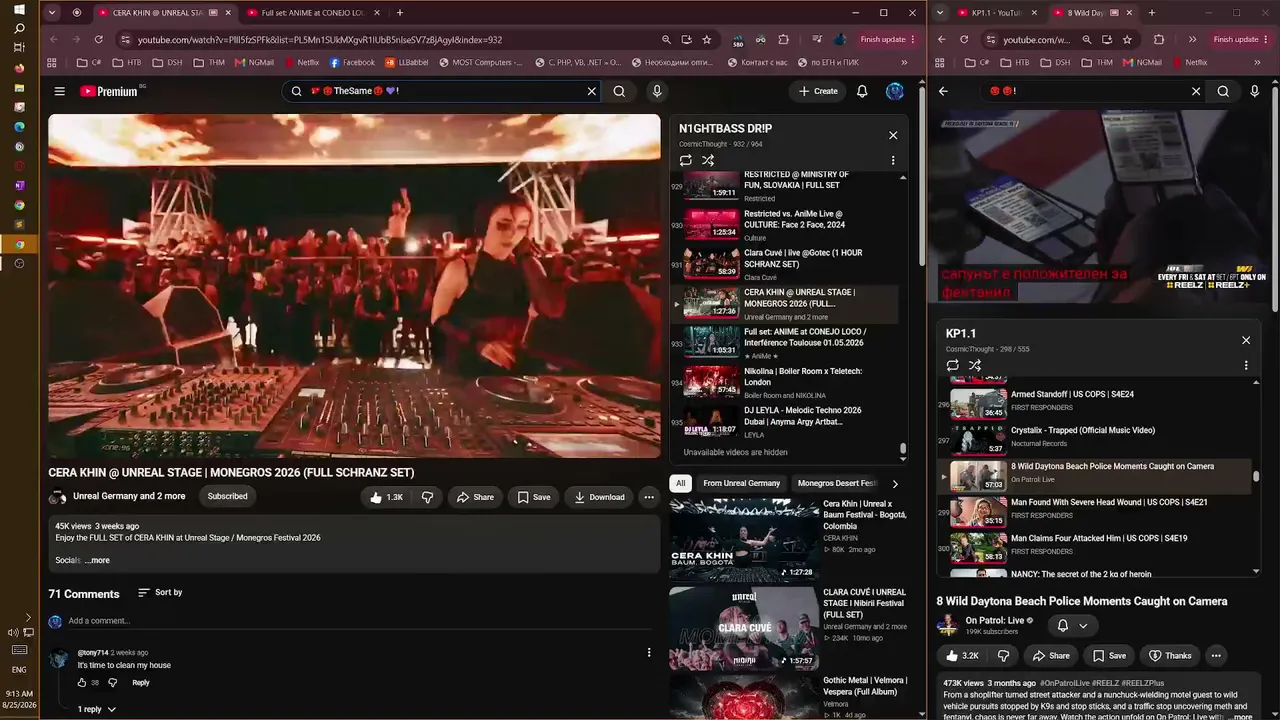Go back in right YouTube window search
The width and height of the screenshot is (1280, 720).
pos(943,91)
